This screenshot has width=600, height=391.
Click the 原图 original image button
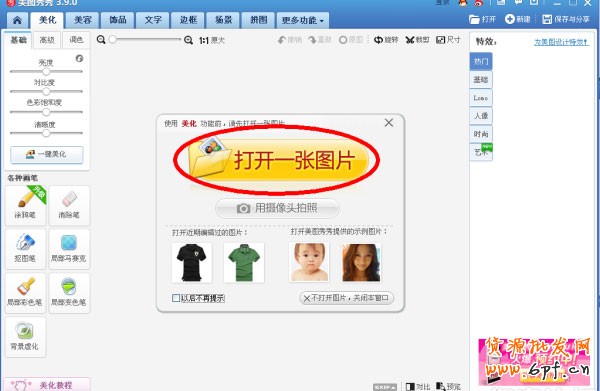[x=351, y=40]
